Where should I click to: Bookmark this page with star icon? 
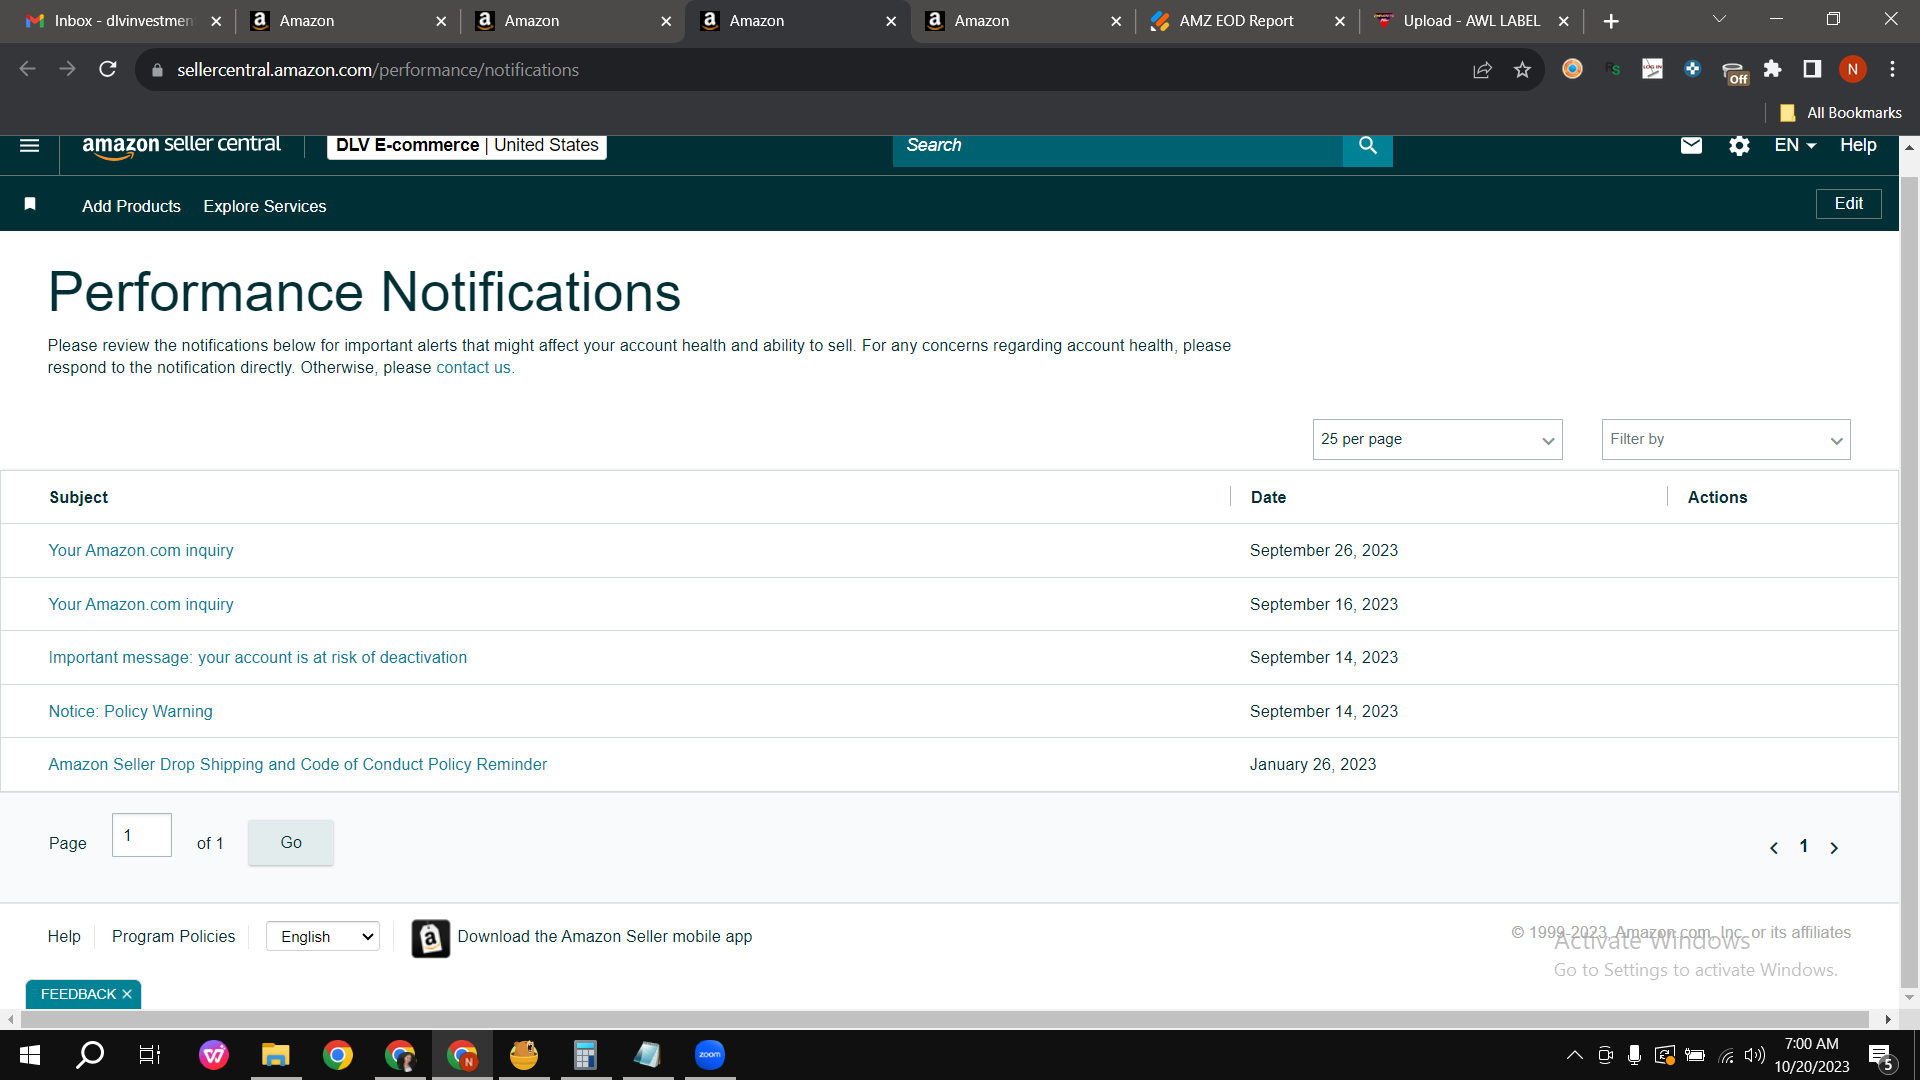point(1522,69)
